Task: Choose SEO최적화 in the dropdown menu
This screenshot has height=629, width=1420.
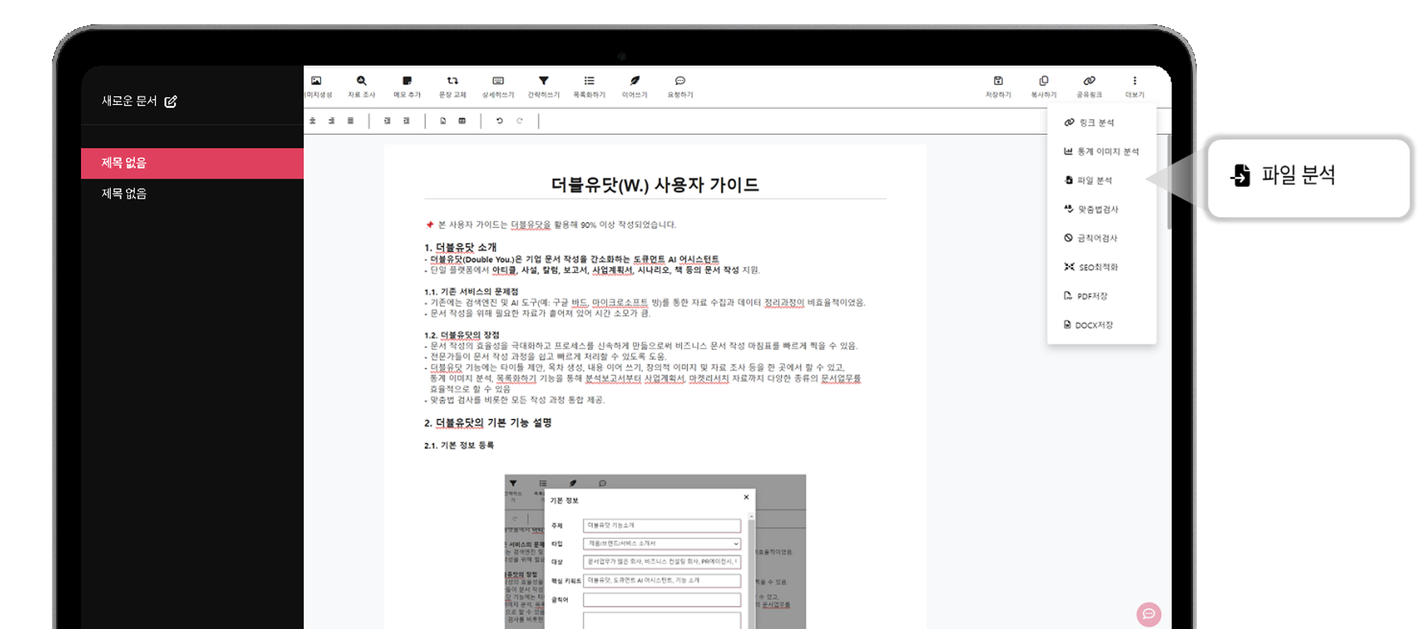Action: [1102, 268]
